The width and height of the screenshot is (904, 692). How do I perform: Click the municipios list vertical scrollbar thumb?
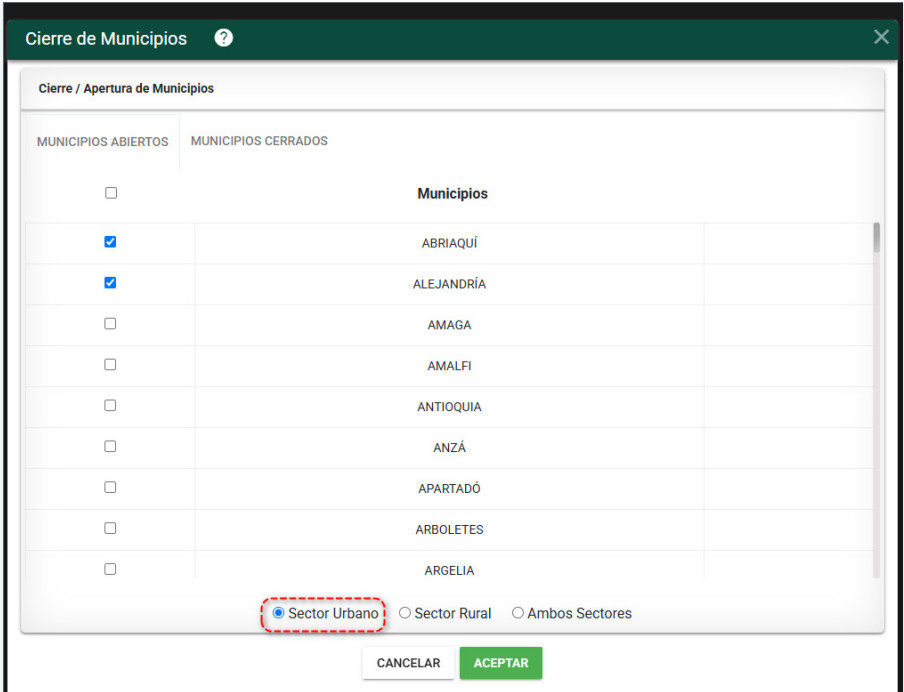click(x=876, y=238)
